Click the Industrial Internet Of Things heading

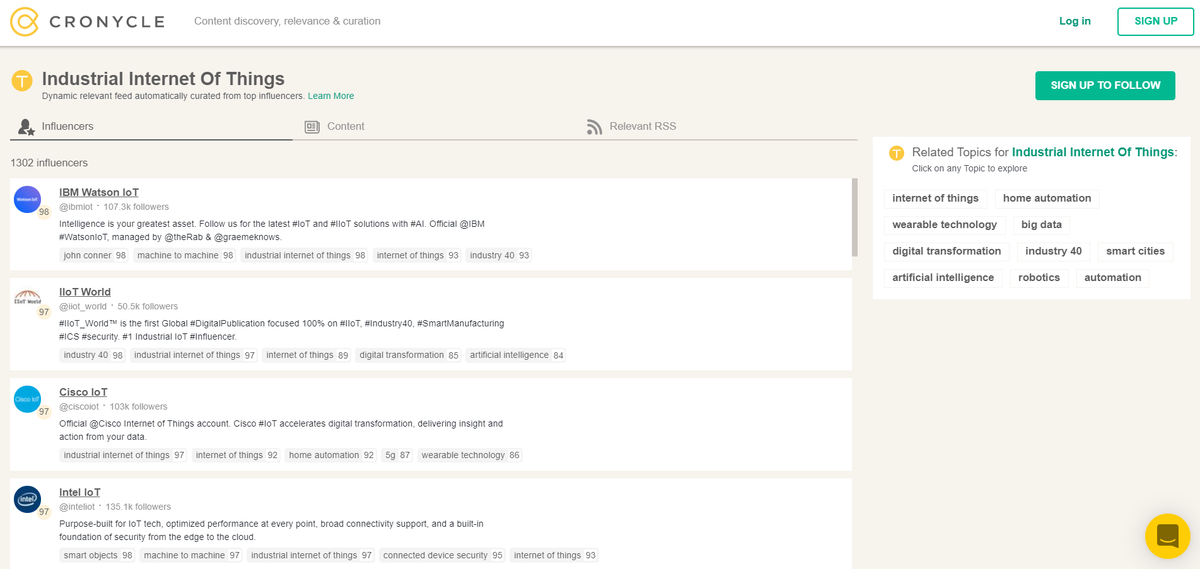163,79
